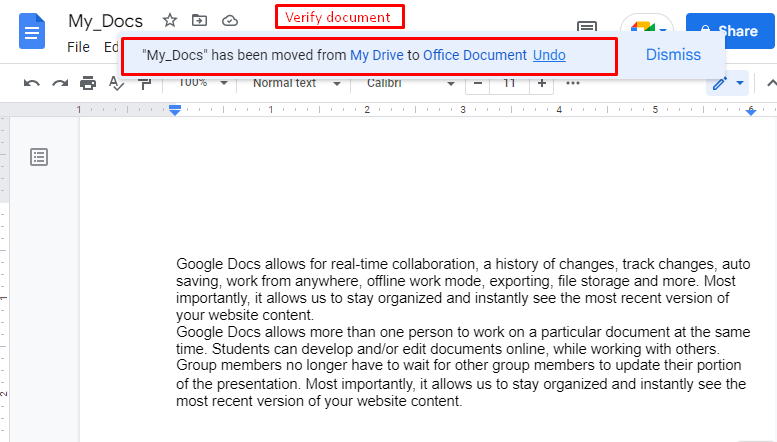This screenshot has height=442, width=777.
Task: Hide the menus with the chevron
Action: click(771, 83)
